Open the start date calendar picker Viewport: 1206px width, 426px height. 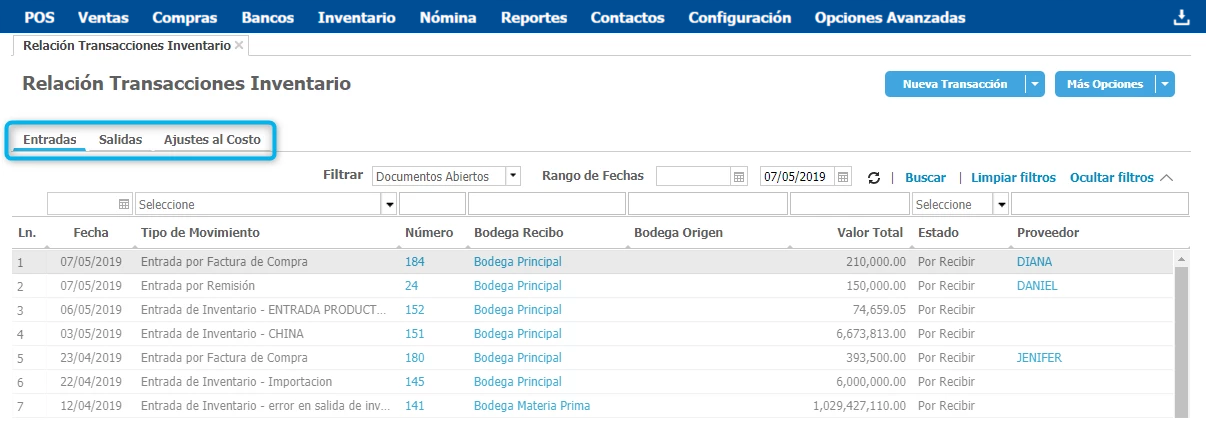click(x=739, y=177)
